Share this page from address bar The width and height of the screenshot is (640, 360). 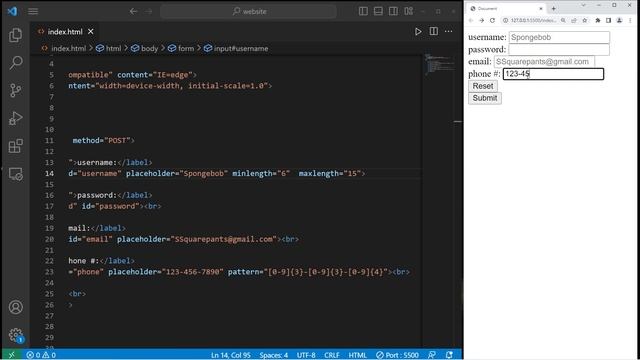(574, 20)
